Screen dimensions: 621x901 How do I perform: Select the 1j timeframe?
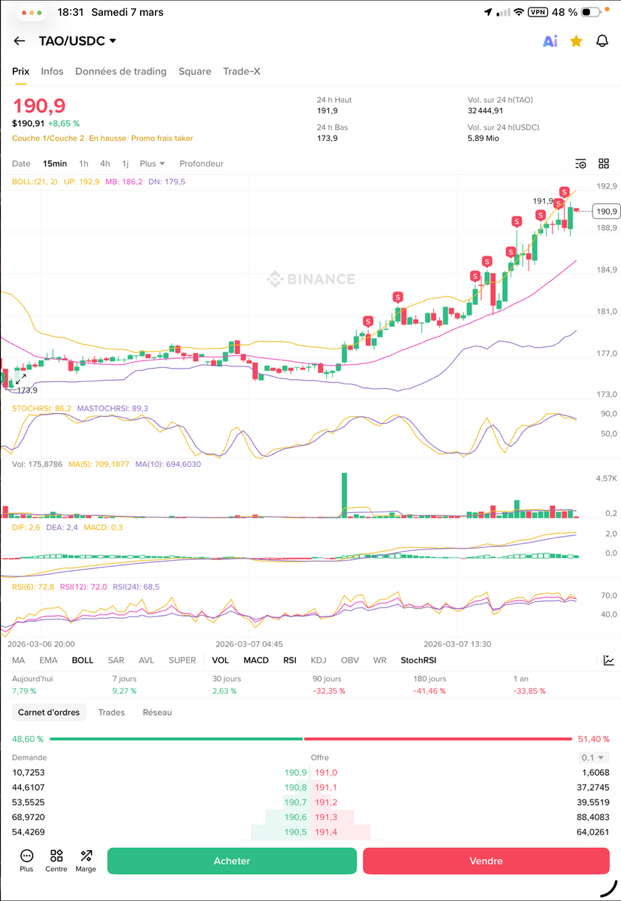(x=125, y=164)
